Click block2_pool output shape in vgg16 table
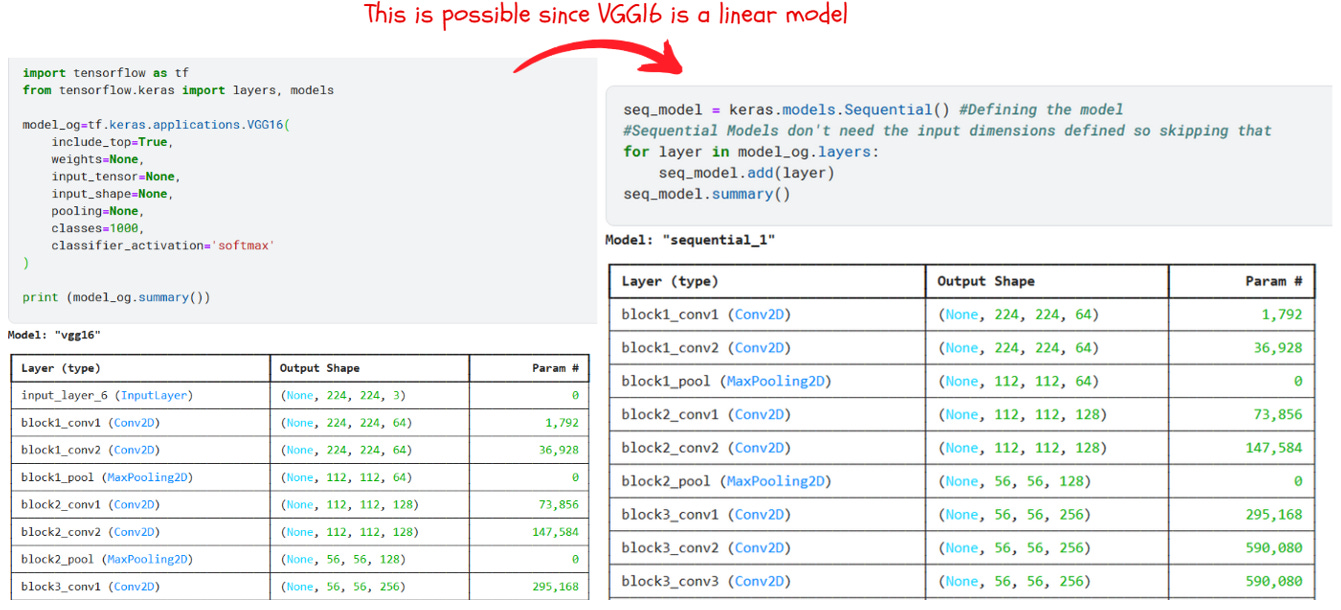This screenshot has width=1341, height=610. pos(343,559)
